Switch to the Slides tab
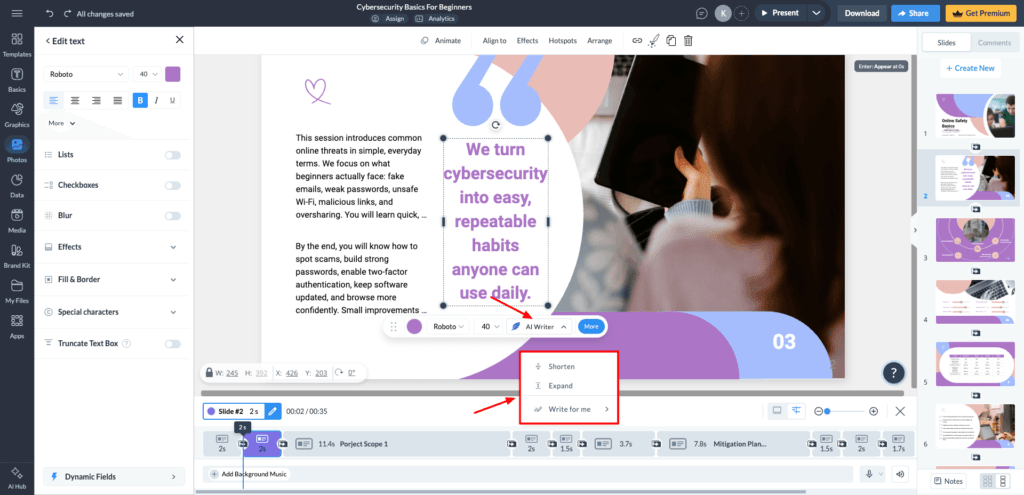This screenshot has height=495, width=1024. 946,43
